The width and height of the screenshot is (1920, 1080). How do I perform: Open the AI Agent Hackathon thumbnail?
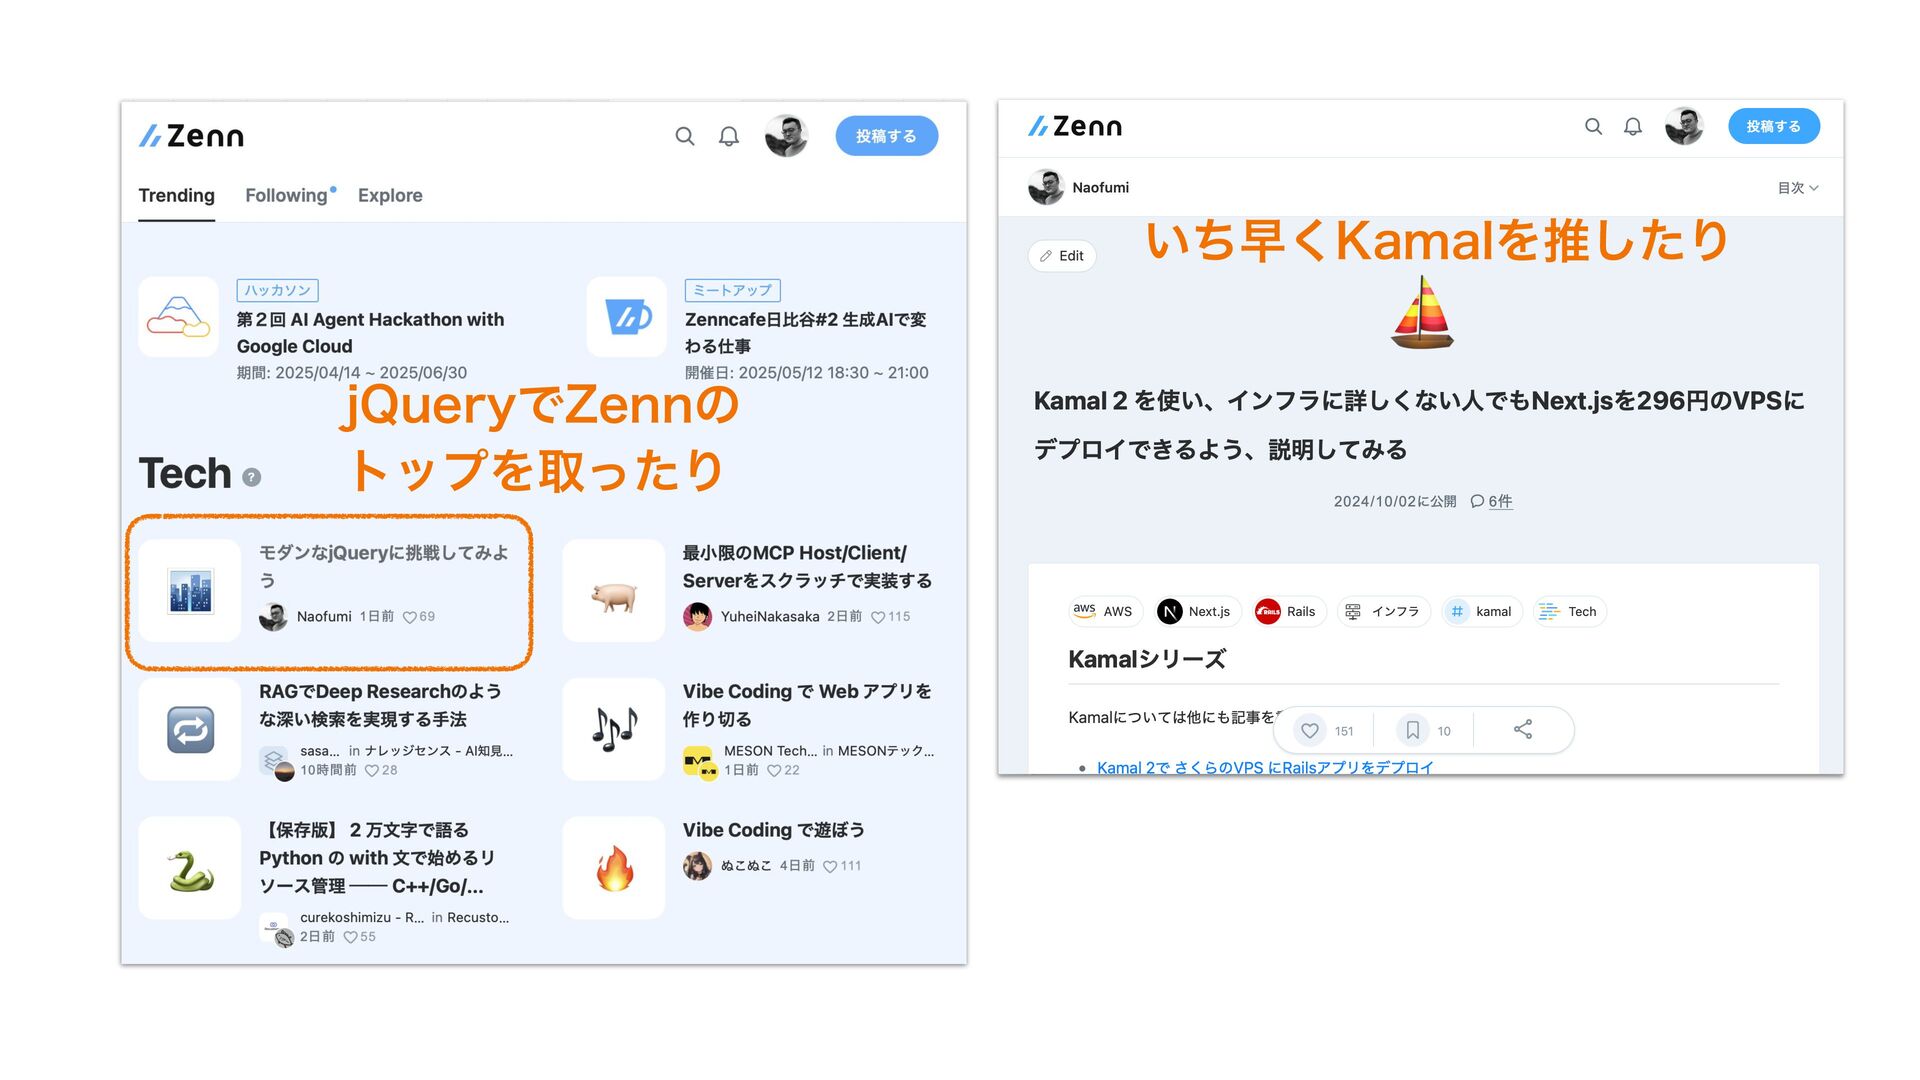coord(178,317)
